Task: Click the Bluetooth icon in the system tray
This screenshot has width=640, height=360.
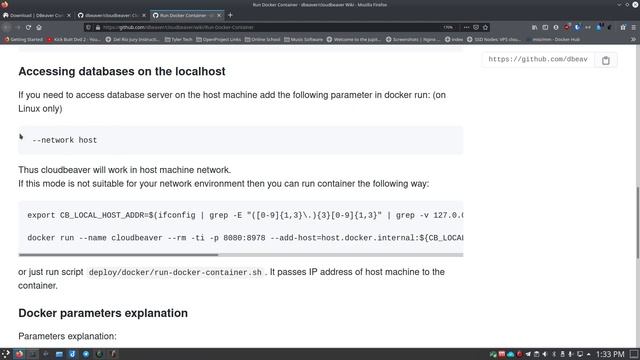Action: (x=554, y=354)
